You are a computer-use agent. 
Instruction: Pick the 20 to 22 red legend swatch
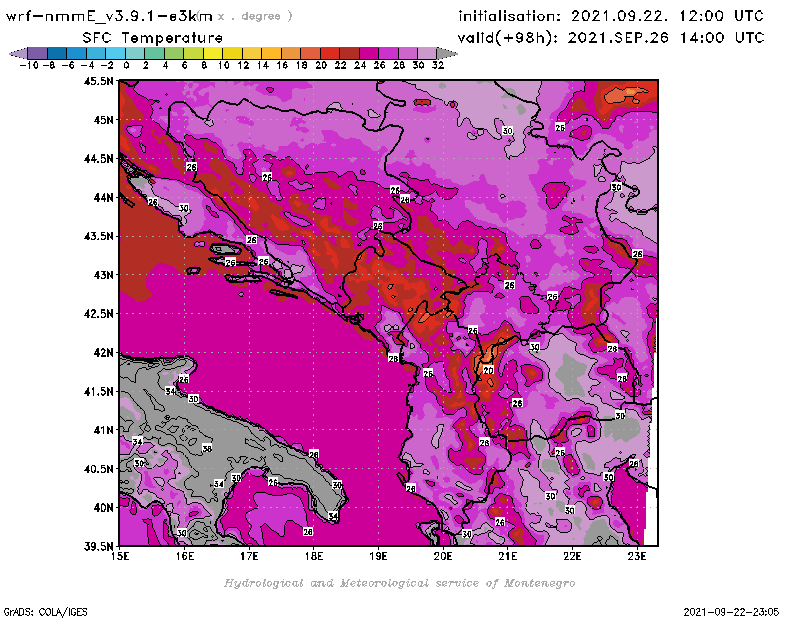tap(330, 53)
